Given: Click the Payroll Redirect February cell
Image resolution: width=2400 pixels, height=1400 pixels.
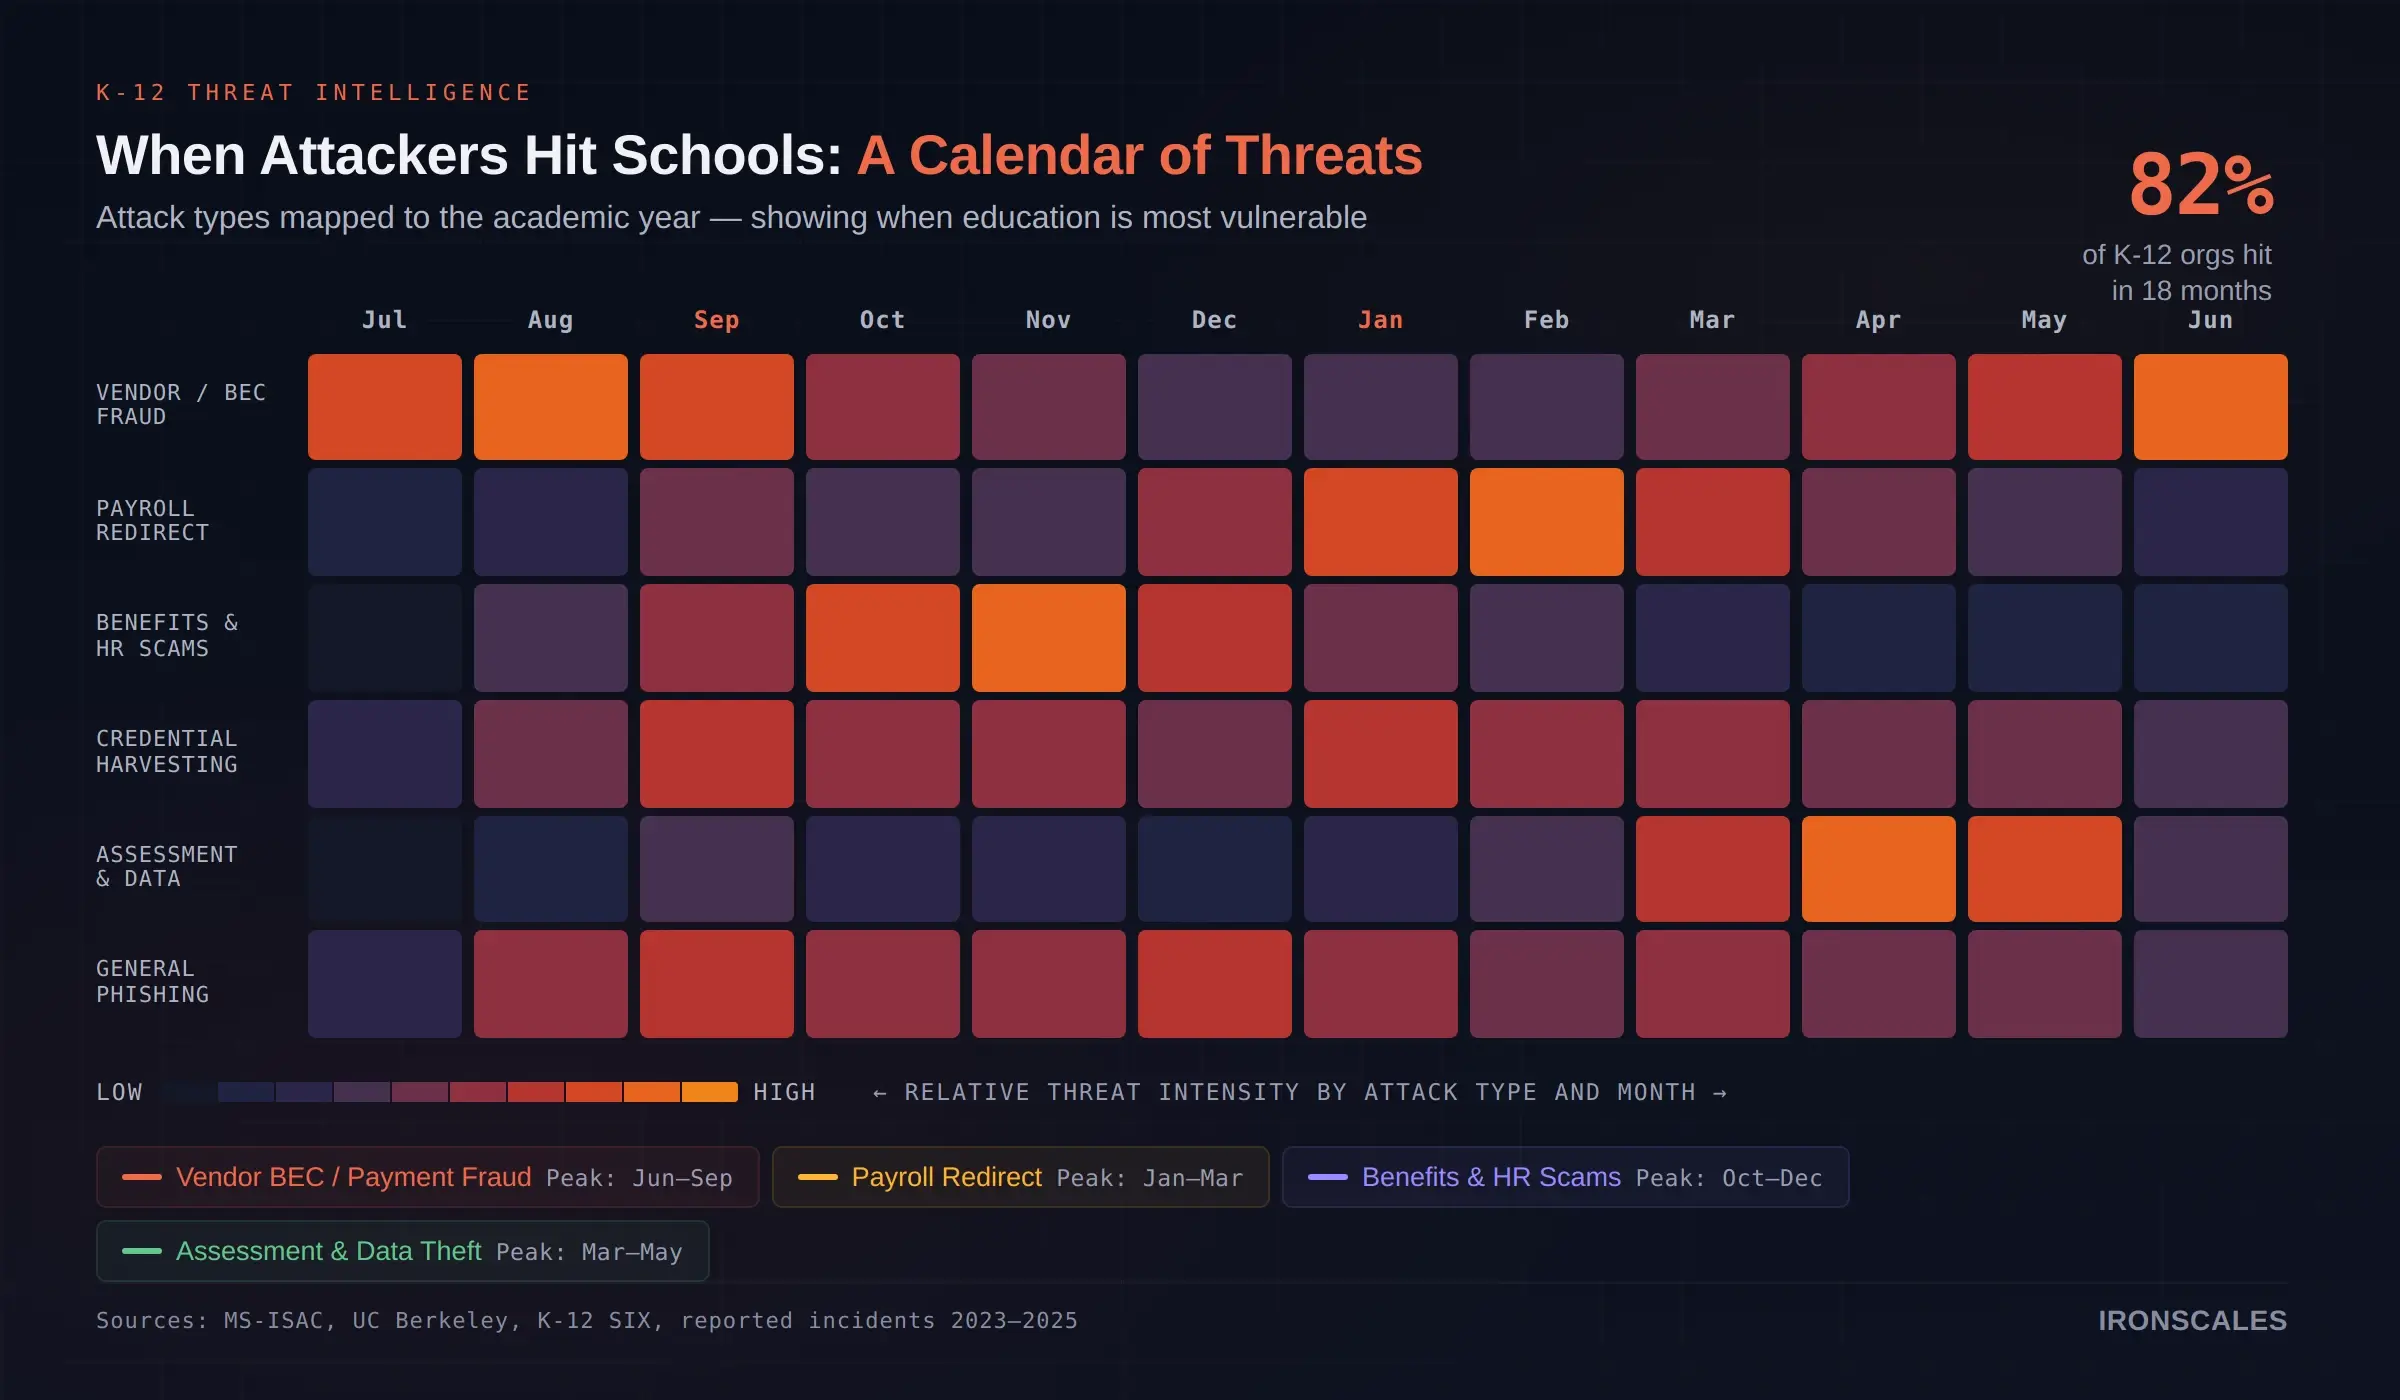Looking at the screenshot, I should (1546, 522).
